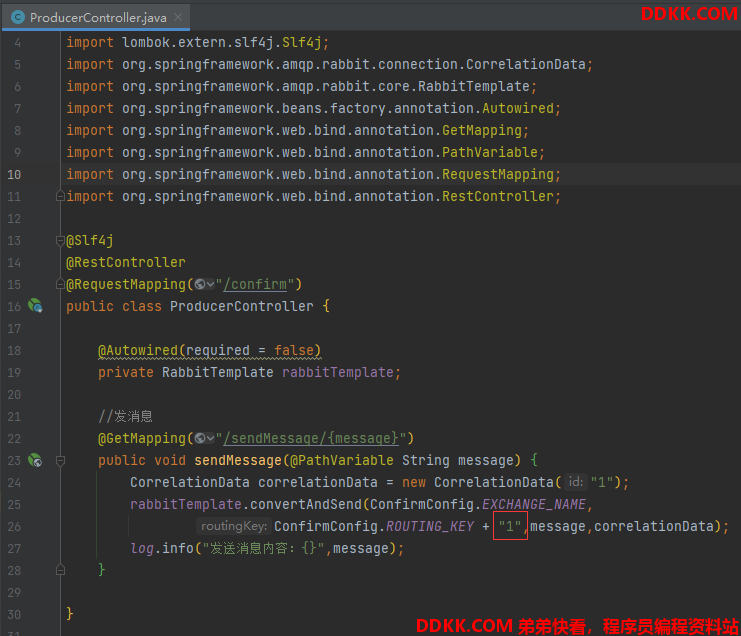This screenshot has width=741, height=636.
Task: Click the new CorrelationData constructor call
Action: click(513, 482)
